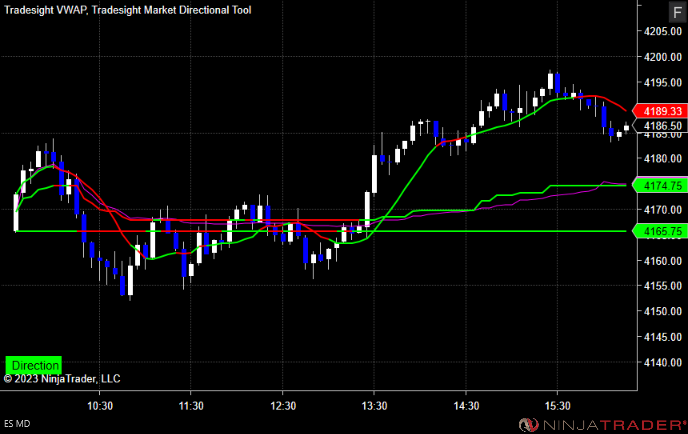
Task: Click the 4205.00 price axis label
Action: point(663,31)
